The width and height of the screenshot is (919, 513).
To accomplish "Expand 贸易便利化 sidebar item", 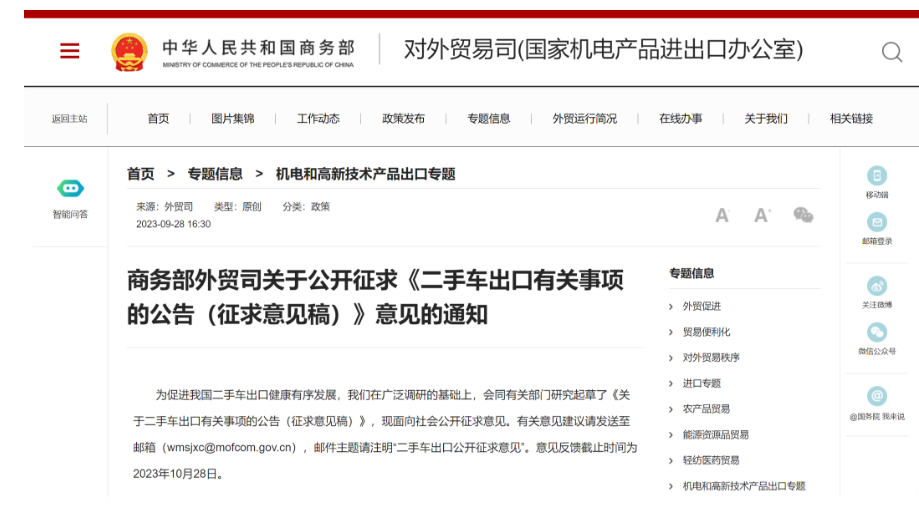I will pos(706,332).
